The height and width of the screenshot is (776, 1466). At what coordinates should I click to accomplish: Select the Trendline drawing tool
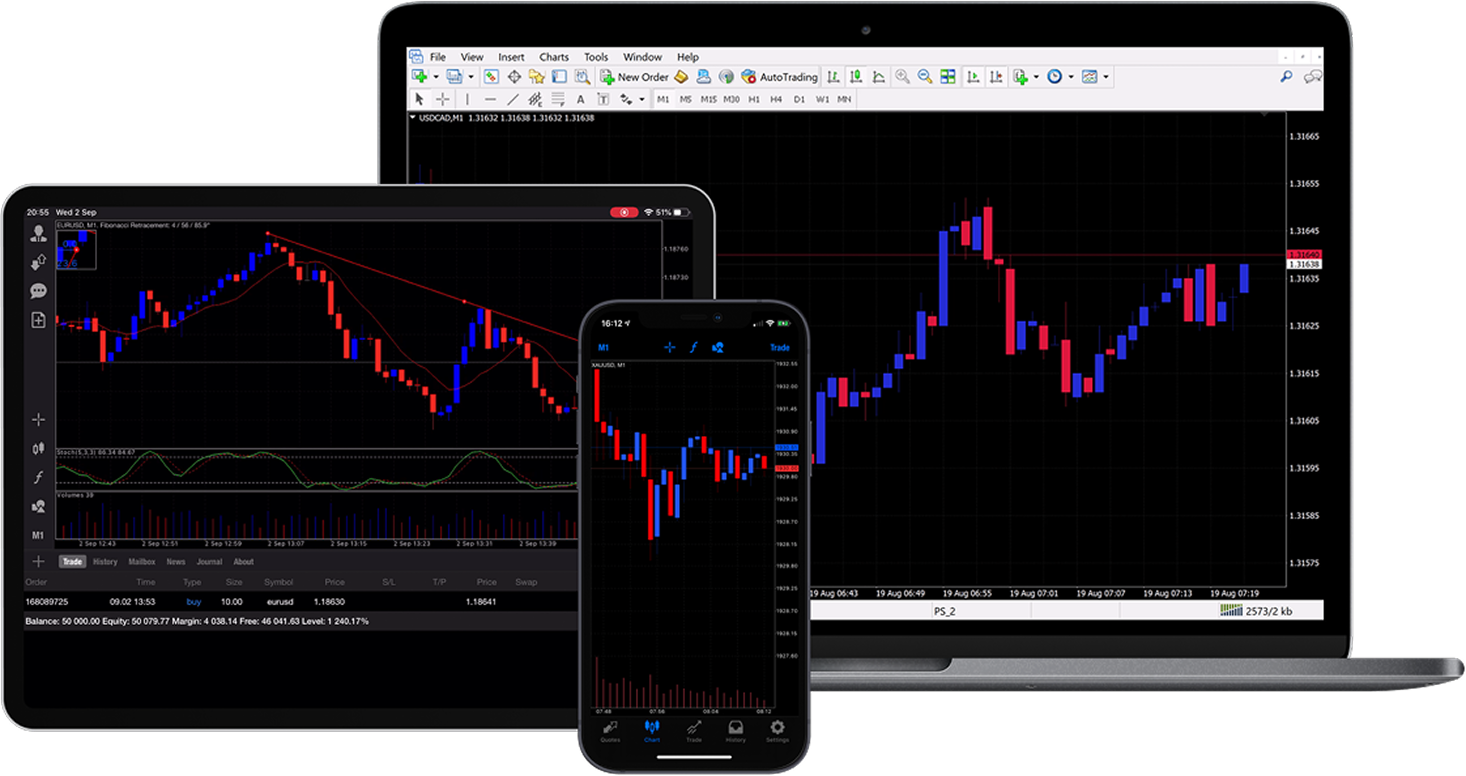point(512,99)
